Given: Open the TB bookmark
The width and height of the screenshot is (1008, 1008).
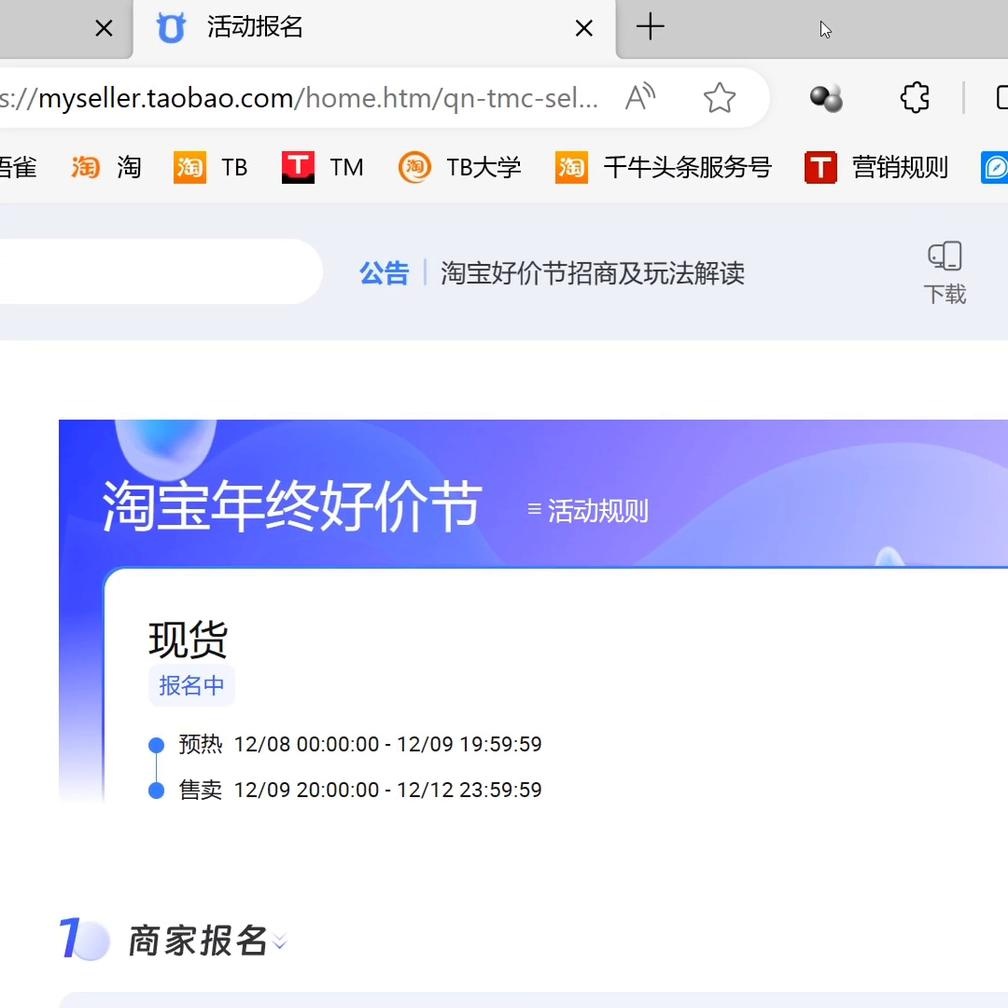Looking at the screenshot, I should (x=211, y=167).
